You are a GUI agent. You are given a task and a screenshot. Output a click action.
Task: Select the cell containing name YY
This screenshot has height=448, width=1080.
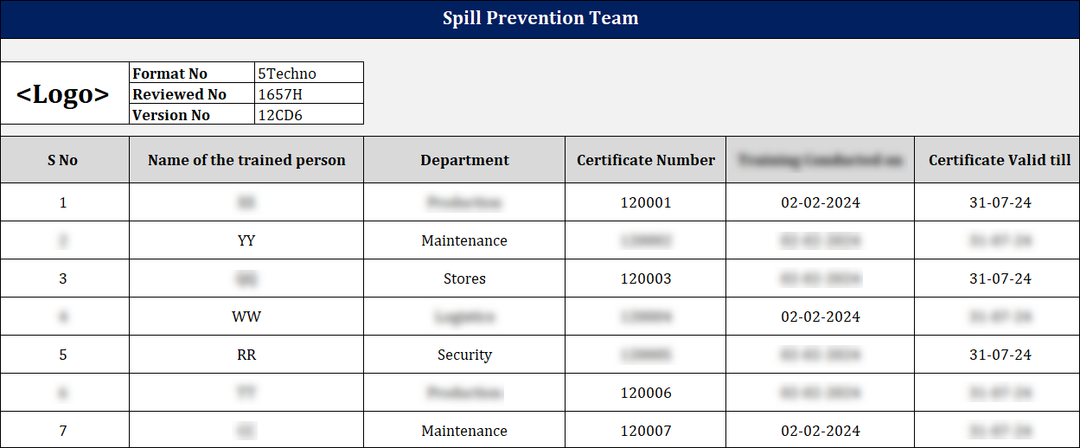point(246,241)
